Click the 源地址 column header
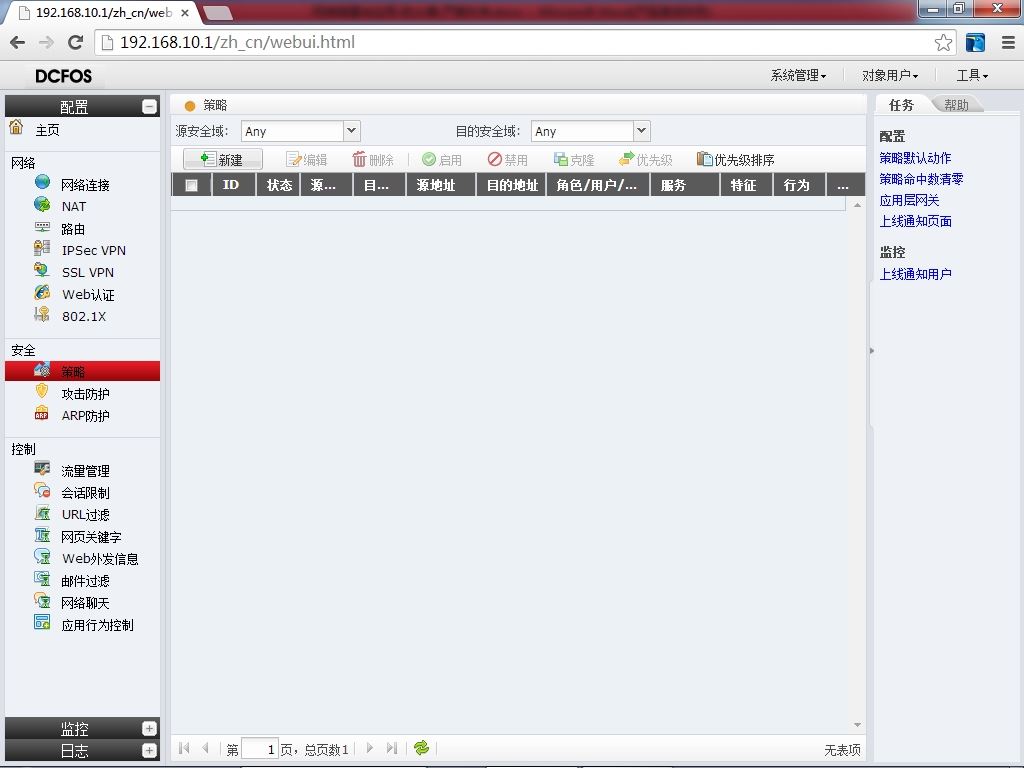The height and width of the screenshot is (768, 1024). (x=441, y=185)
